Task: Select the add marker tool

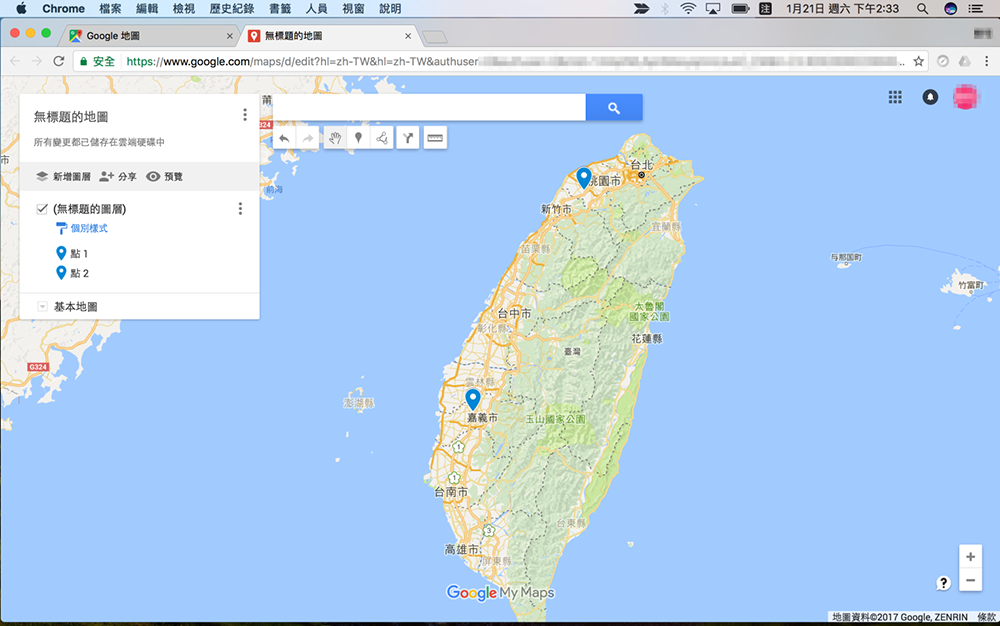Action: click(358, 138)
